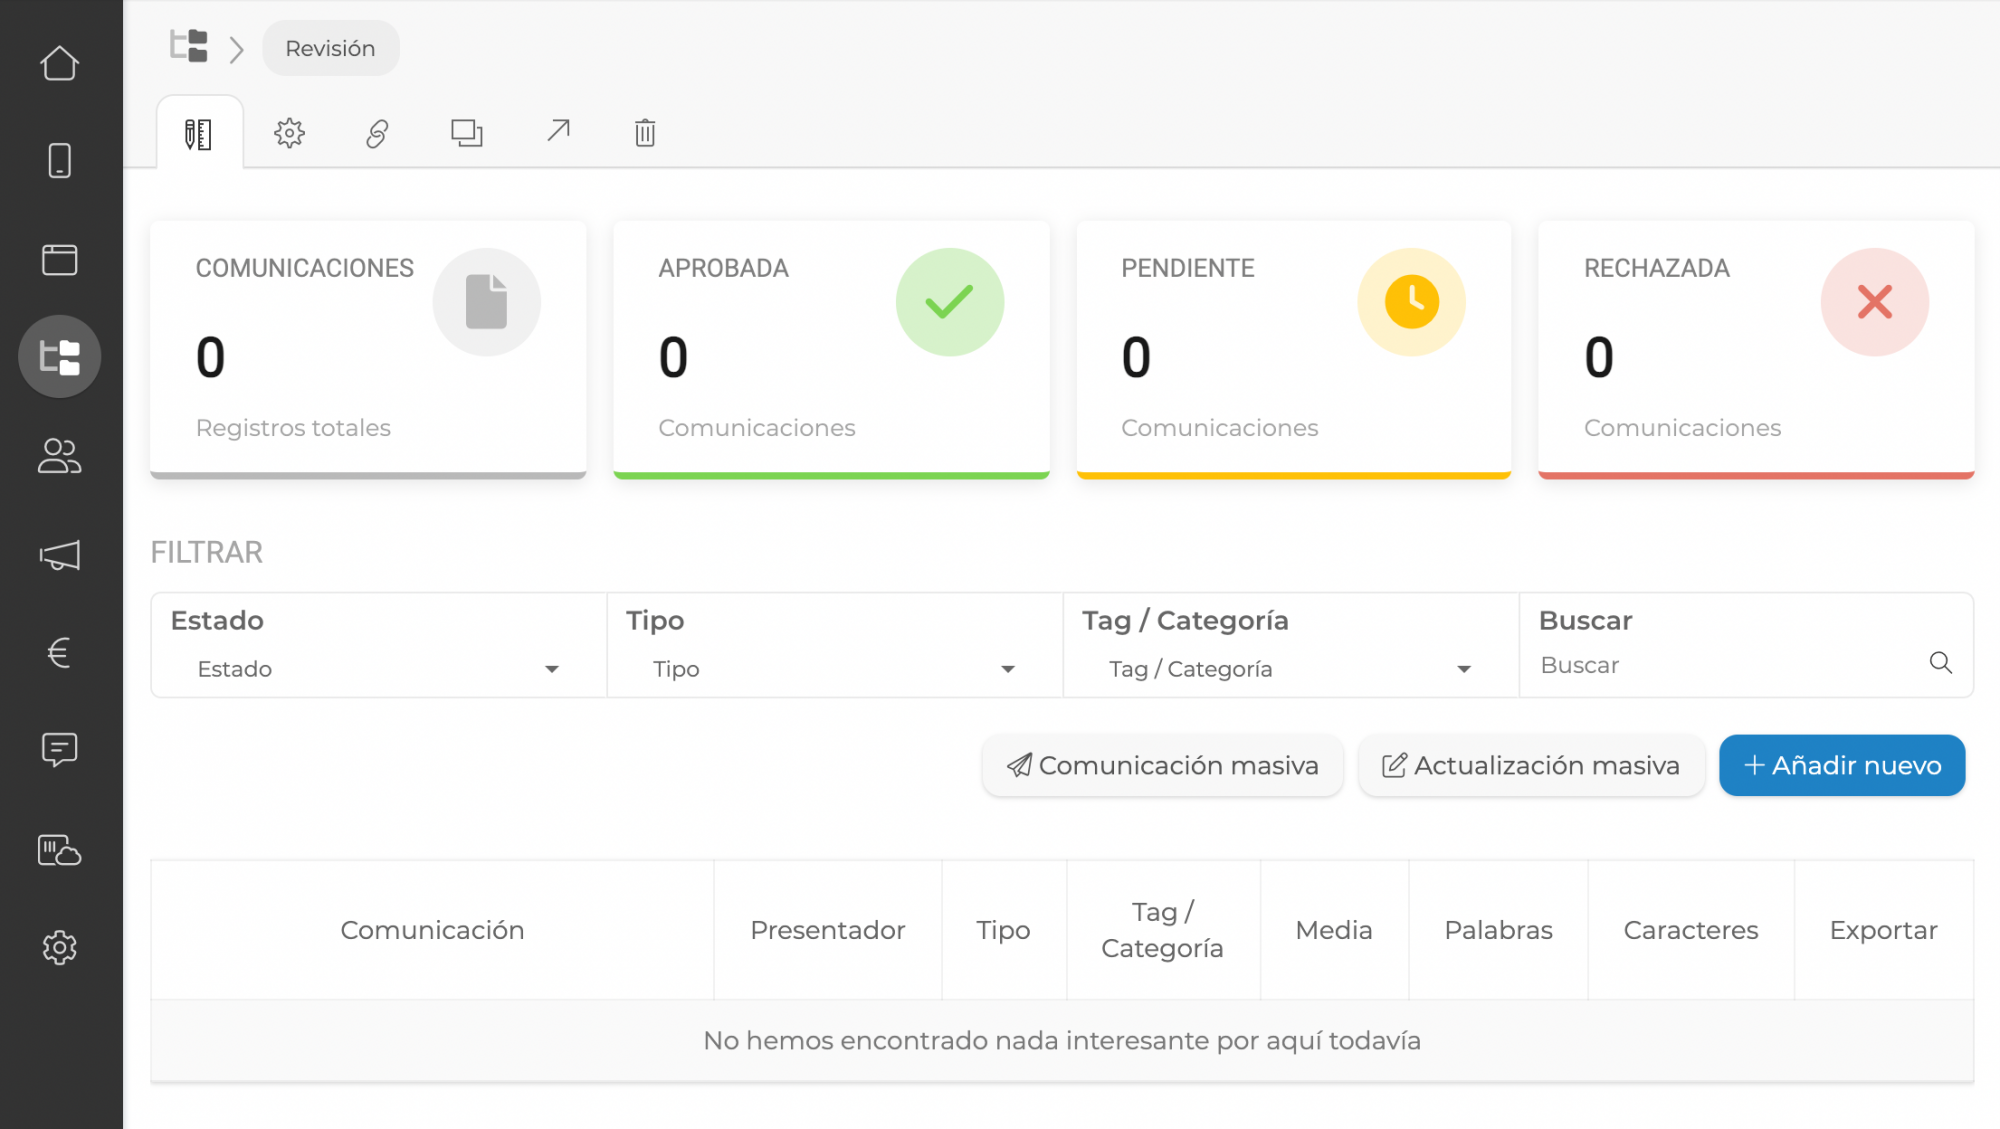Open the settings gear in sidebar
The image size is (2000, 1129).
point(59,947)
